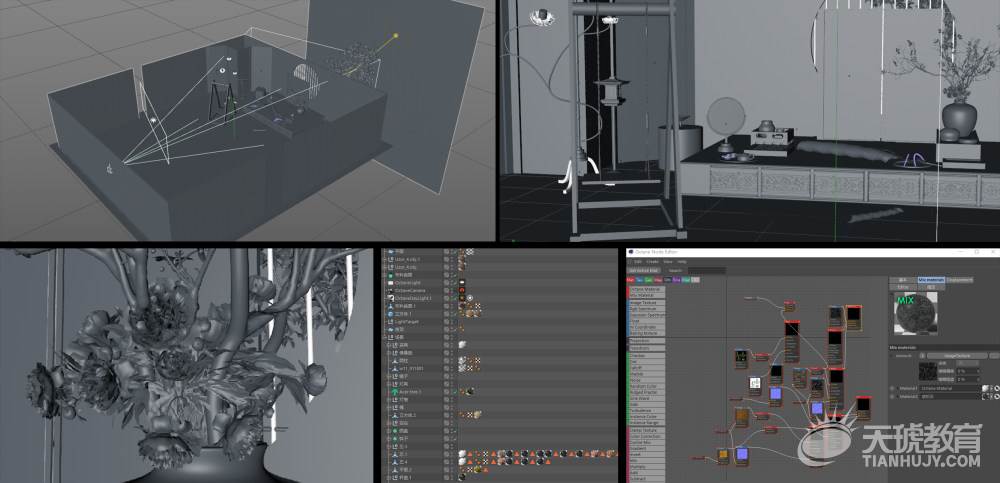
Task: Select the OctaneCamera object icon
Action: tap(390, 290)
